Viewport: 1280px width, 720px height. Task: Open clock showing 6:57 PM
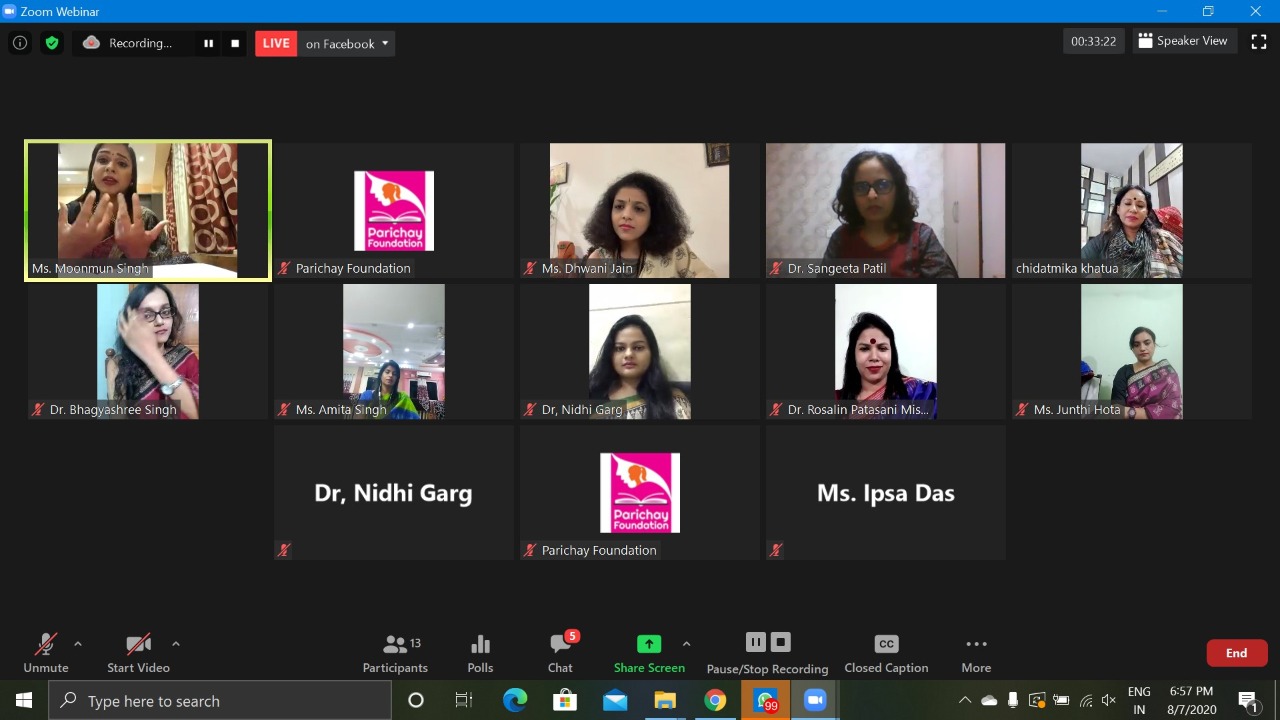(x=1190, y=700)
